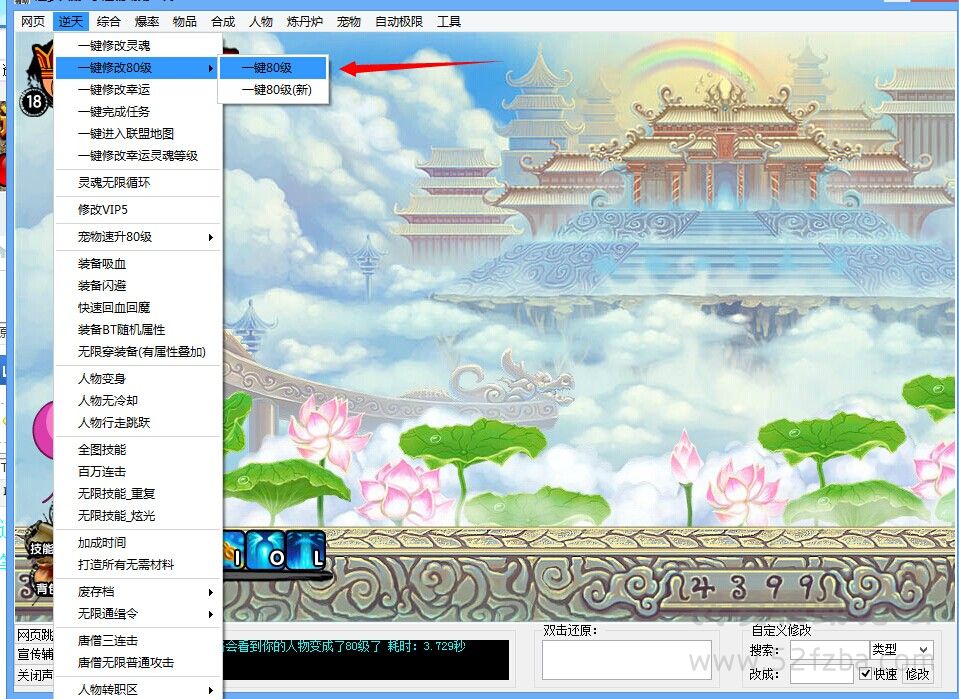This screenshot has width=959, height=699.
Task: Choose 一键80级(新) option
Action: [x=276, y=90]
